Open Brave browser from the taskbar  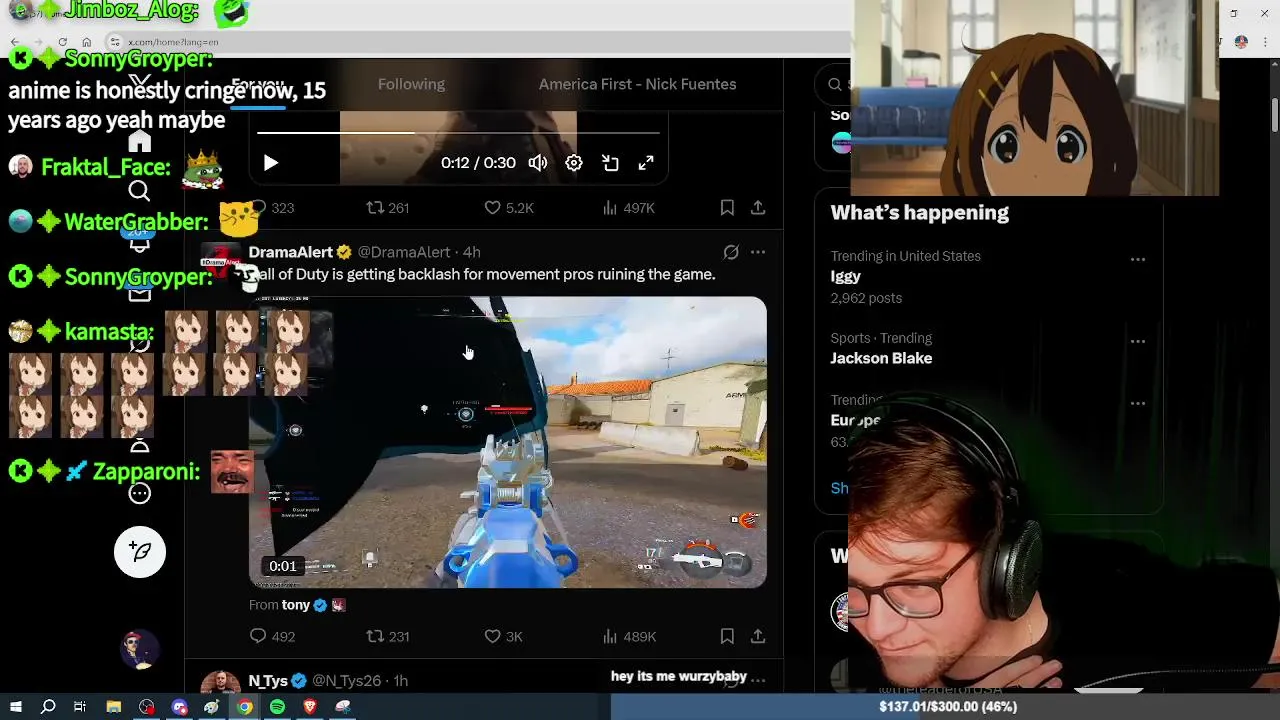coord(310,707)
